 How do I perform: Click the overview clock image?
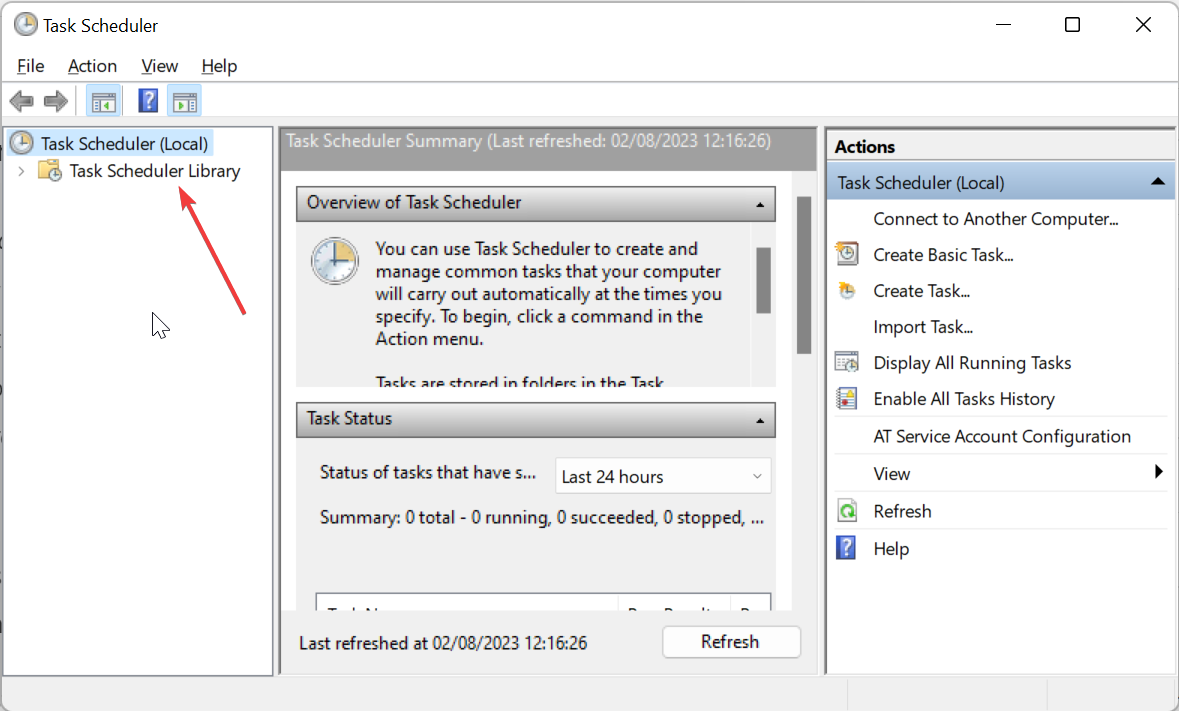(335, 261)
